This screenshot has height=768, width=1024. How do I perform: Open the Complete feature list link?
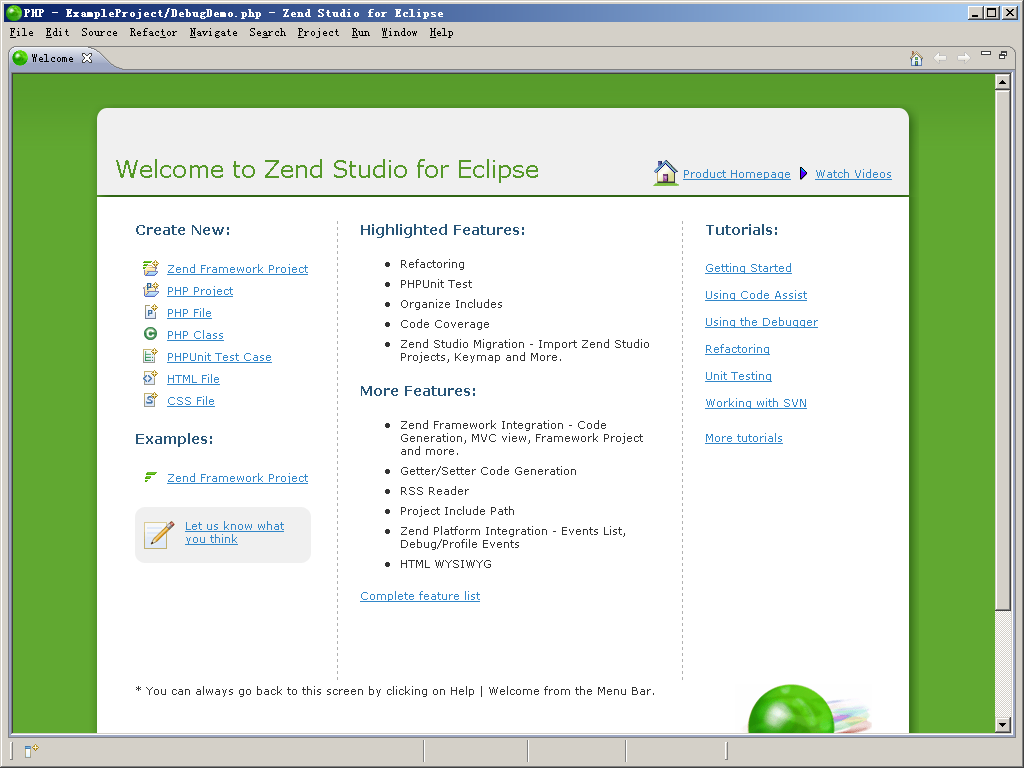tap(419, 595)
